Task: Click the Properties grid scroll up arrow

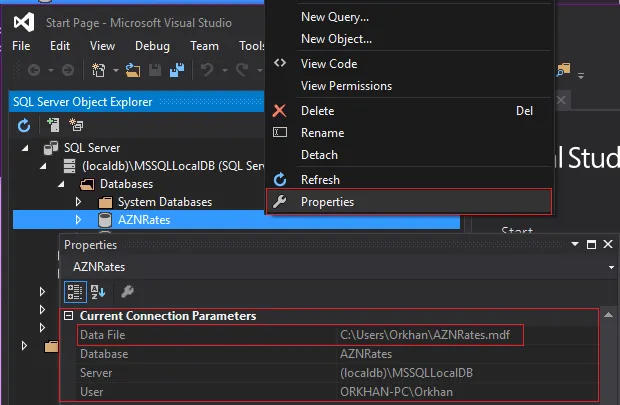Action: (609, 315)
